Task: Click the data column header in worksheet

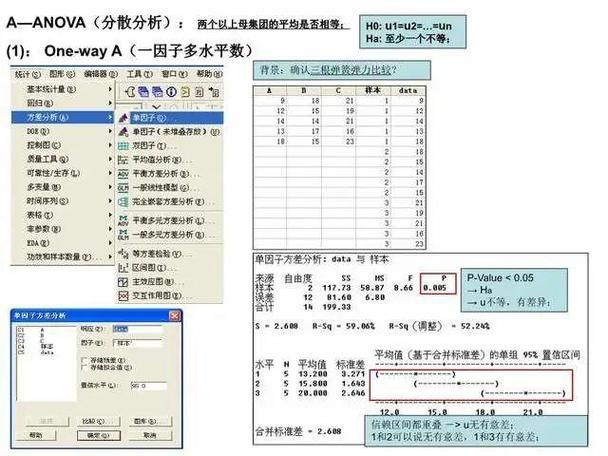Action: (408, 90)
